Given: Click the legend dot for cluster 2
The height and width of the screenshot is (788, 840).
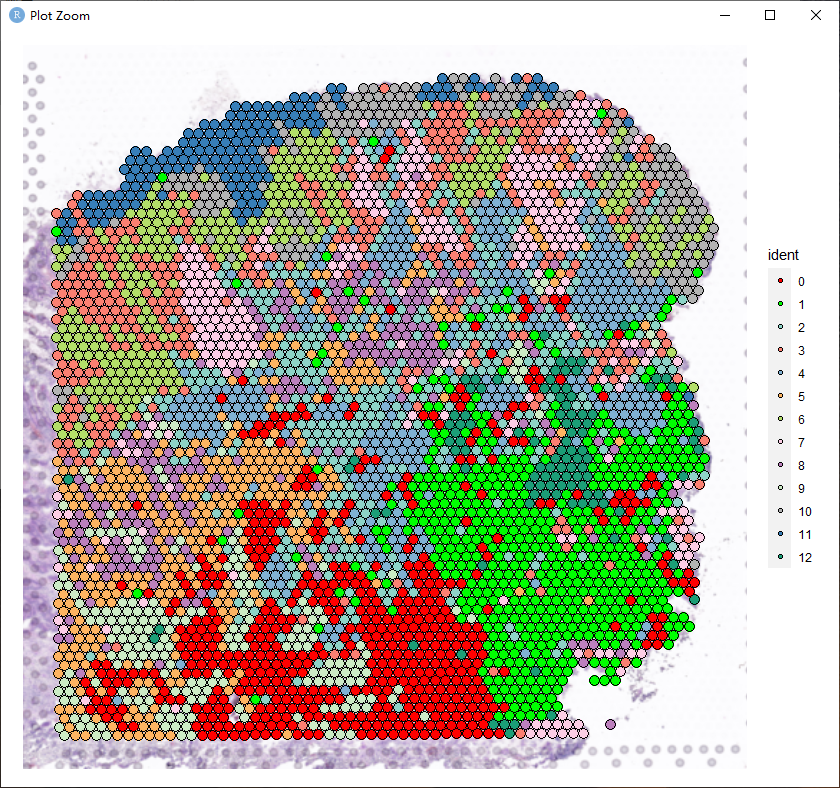Looking at the screenshot, I should coord(781,327).
